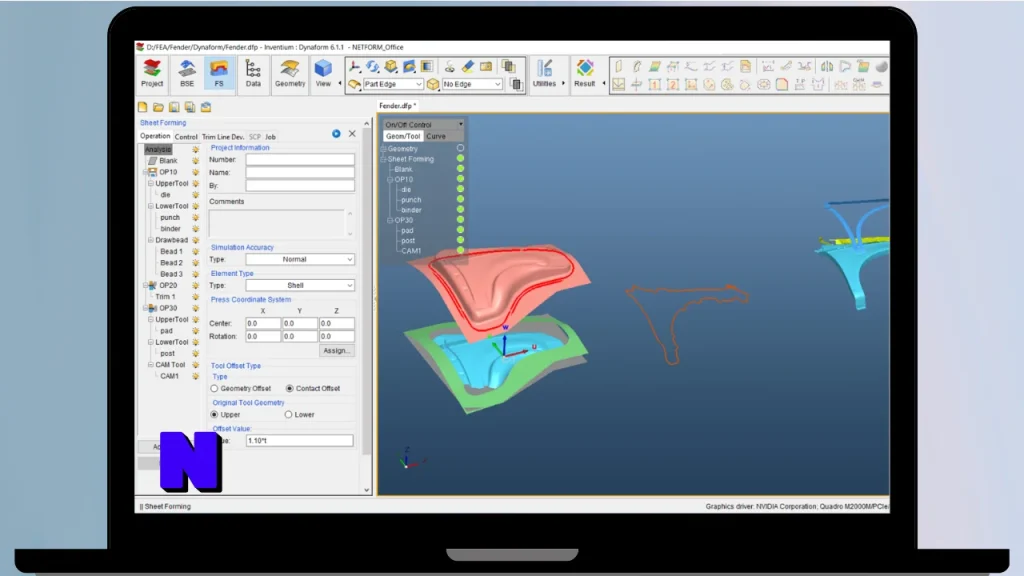Open the Geometry ribbon icon
This screenshot has height=576, width=1024.
click(x=290, y=72)
